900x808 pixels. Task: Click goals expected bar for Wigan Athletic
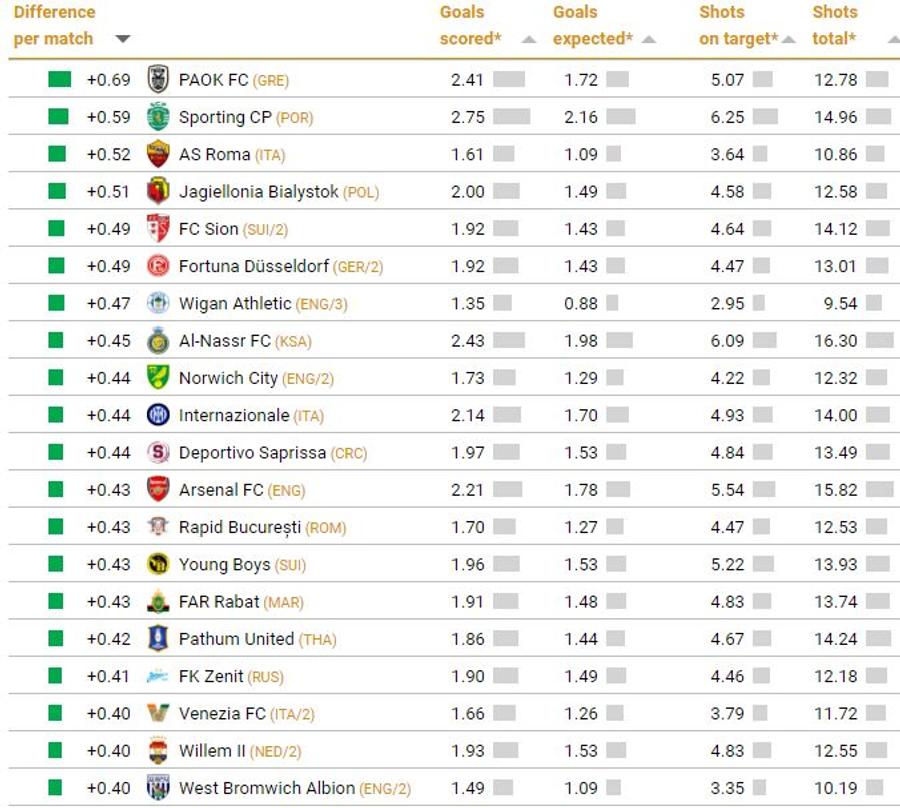point(612,303)
